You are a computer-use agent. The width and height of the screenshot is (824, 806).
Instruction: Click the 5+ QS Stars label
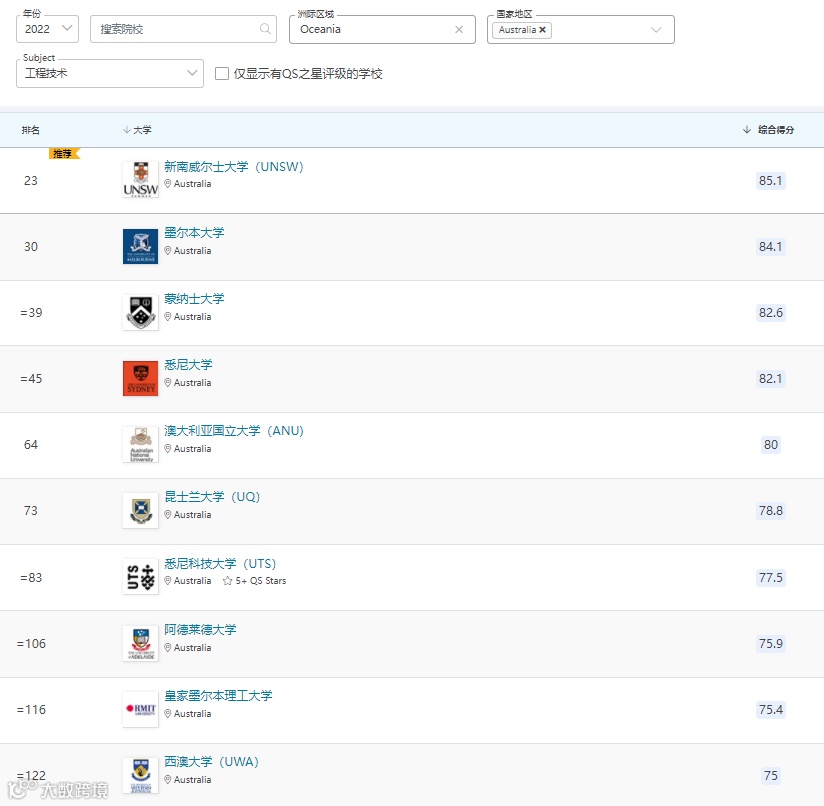pos(261,581)
